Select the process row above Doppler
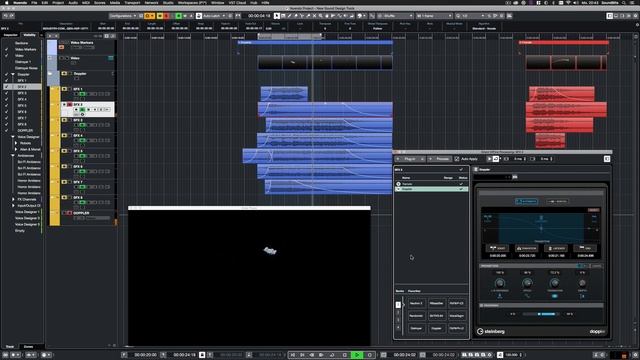The image size is (640, 360). click(431, 184)
